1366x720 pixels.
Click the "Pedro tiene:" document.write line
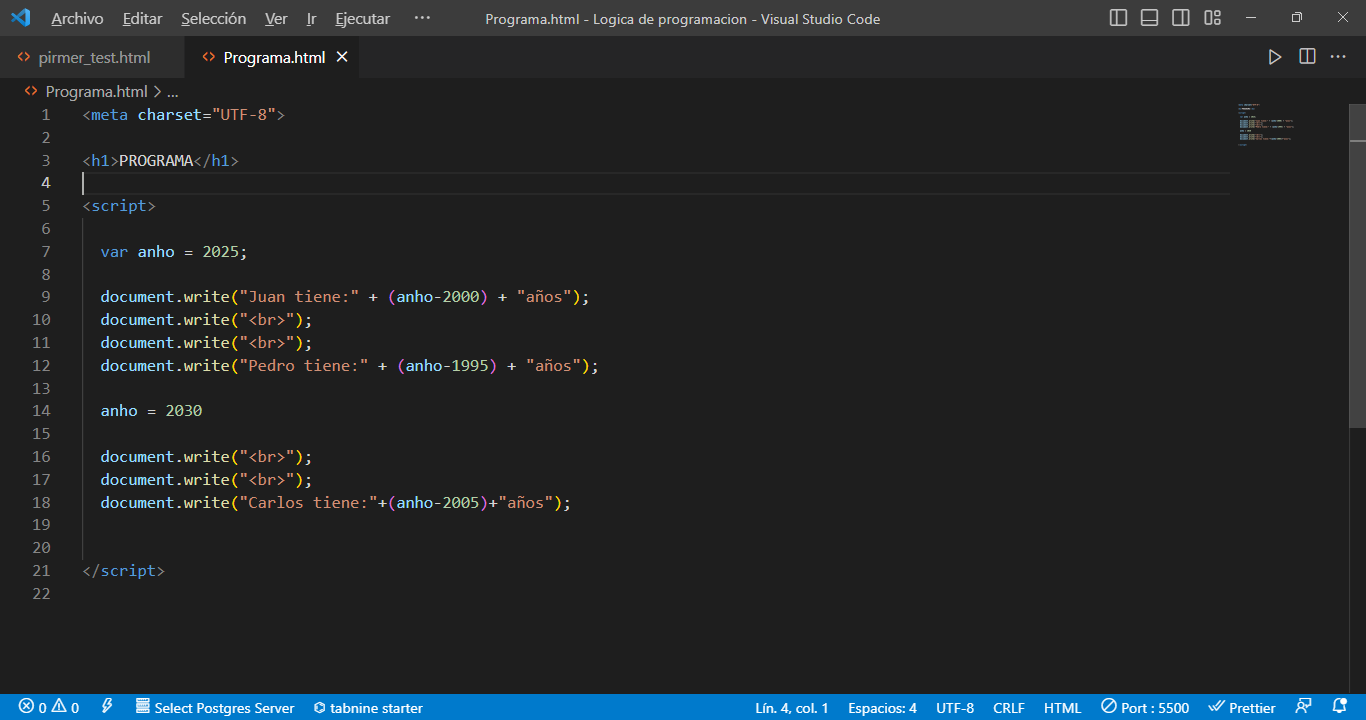[x=350, y=366]
